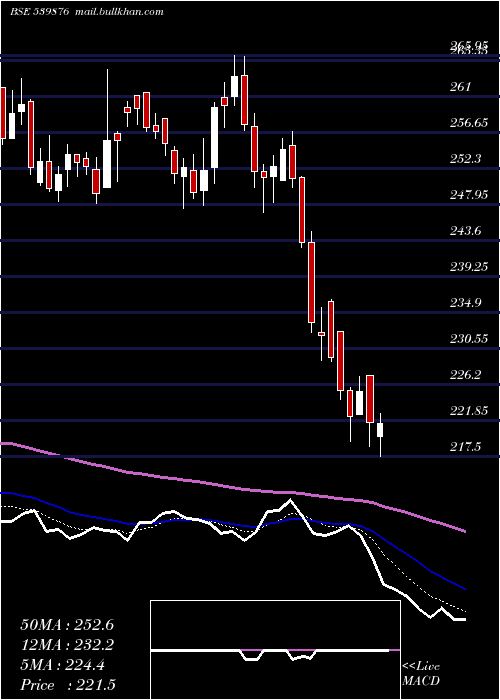Click the 239.25 price level label
Screen dimensions: 500x700
tap(469, 267)
